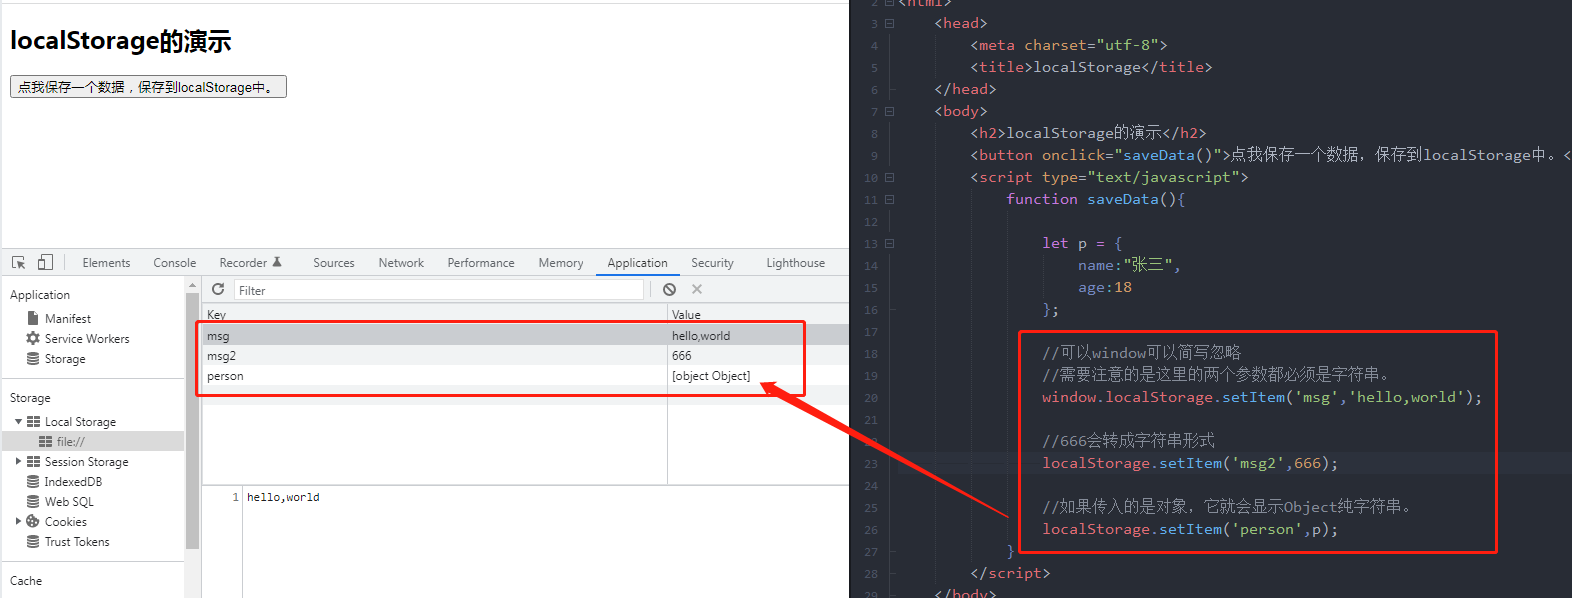Screen dimensions: 1572x598
Task: Click in the Filter input field
Action: [x=439, y=290]
